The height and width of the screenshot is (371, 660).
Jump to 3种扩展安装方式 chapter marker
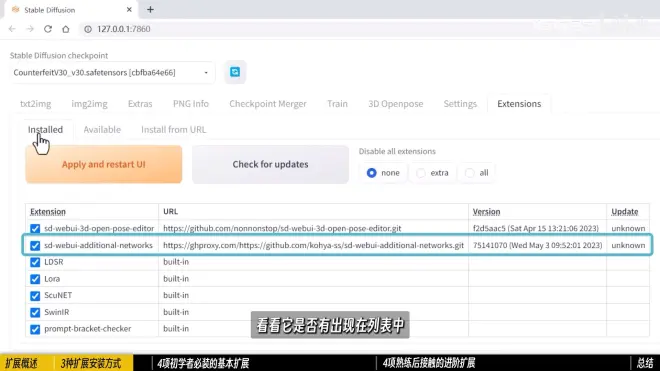click(91, 363)
